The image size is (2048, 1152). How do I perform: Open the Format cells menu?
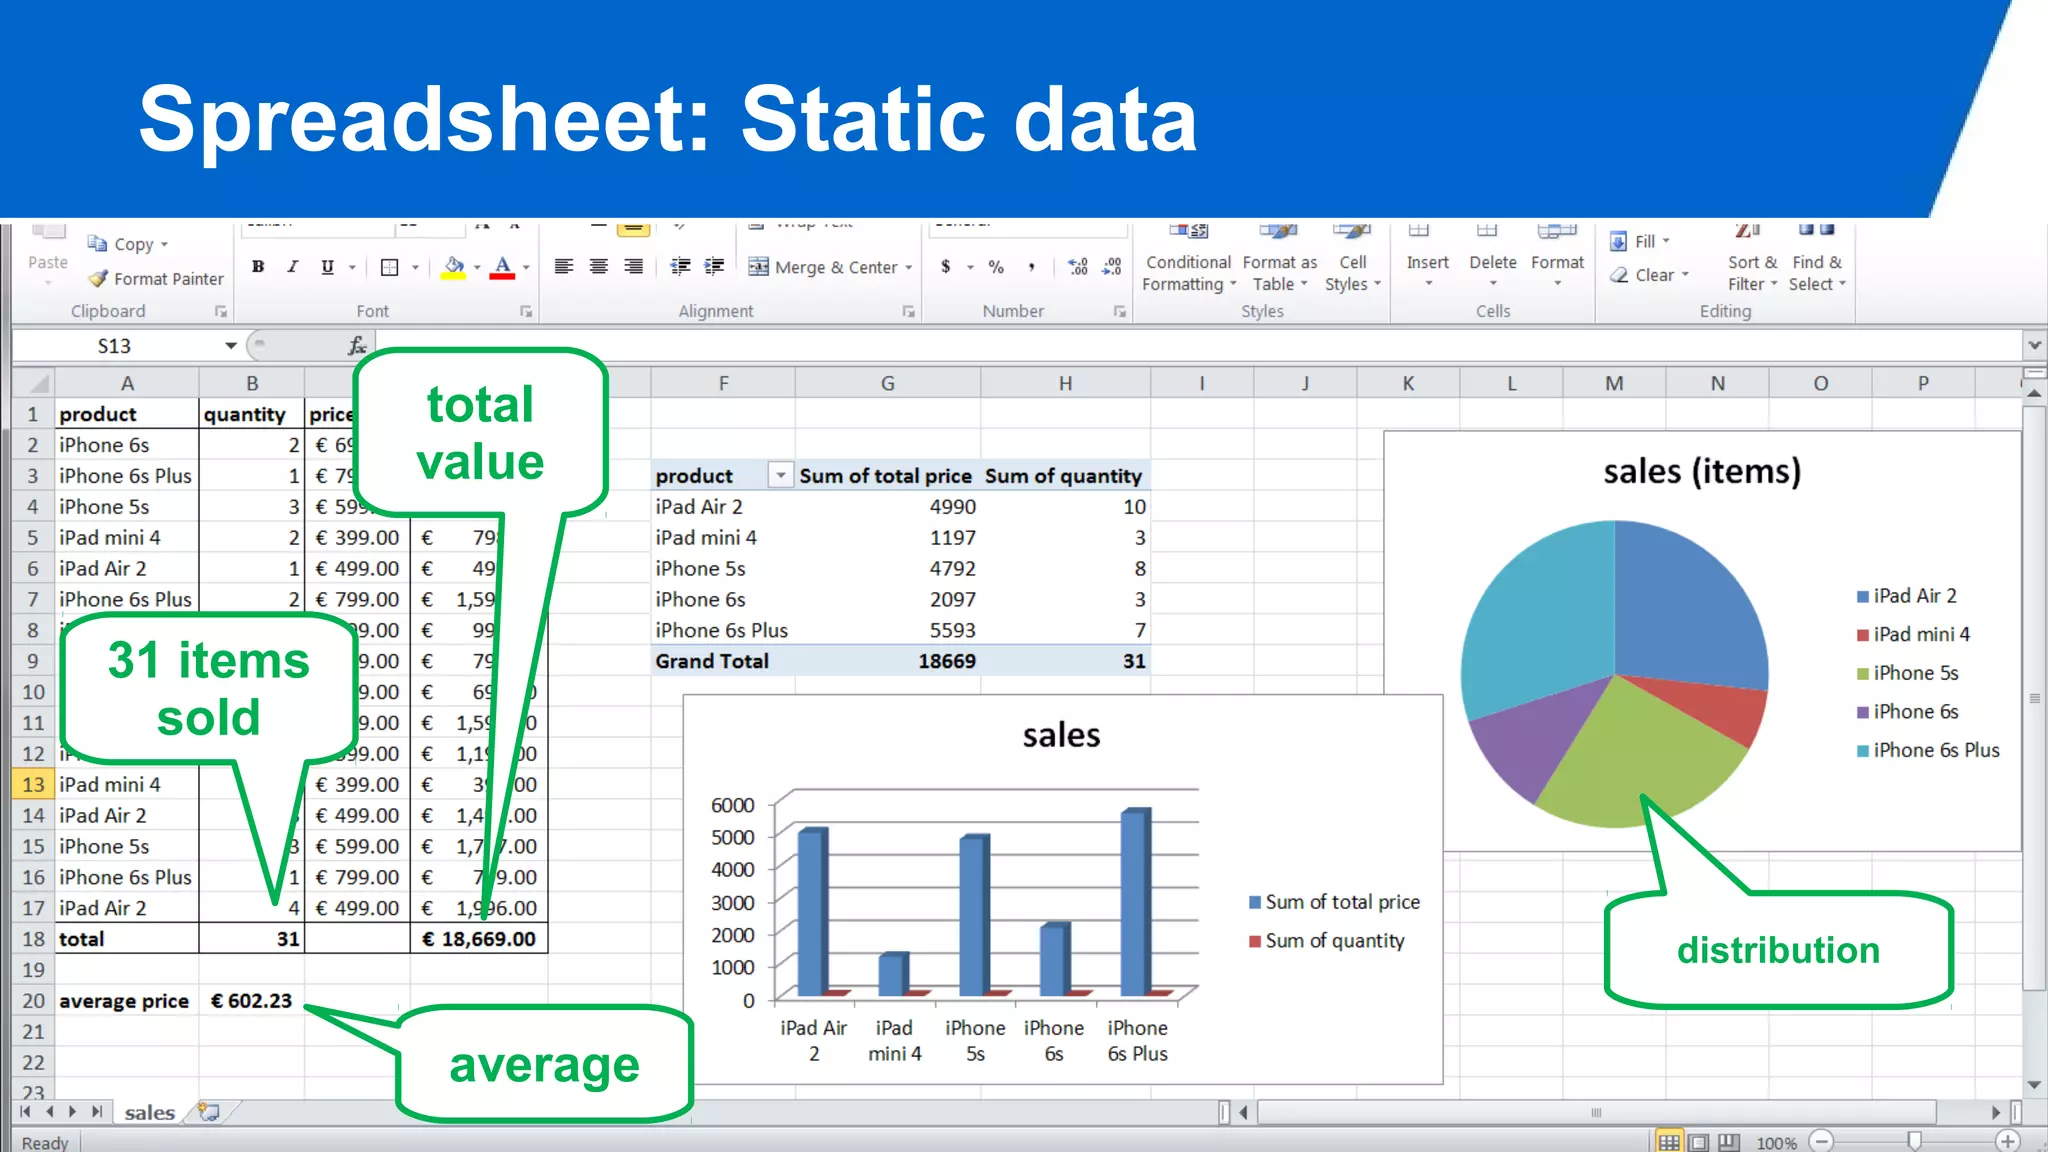click(1557, 256)
